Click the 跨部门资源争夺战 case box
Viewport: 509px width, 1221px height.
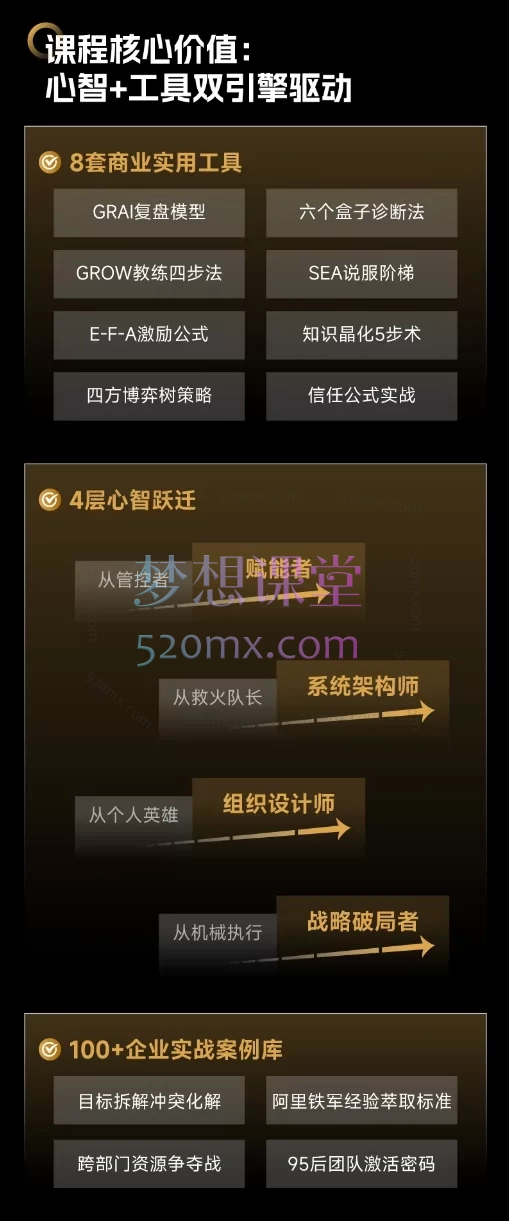tap(149, 1164)
